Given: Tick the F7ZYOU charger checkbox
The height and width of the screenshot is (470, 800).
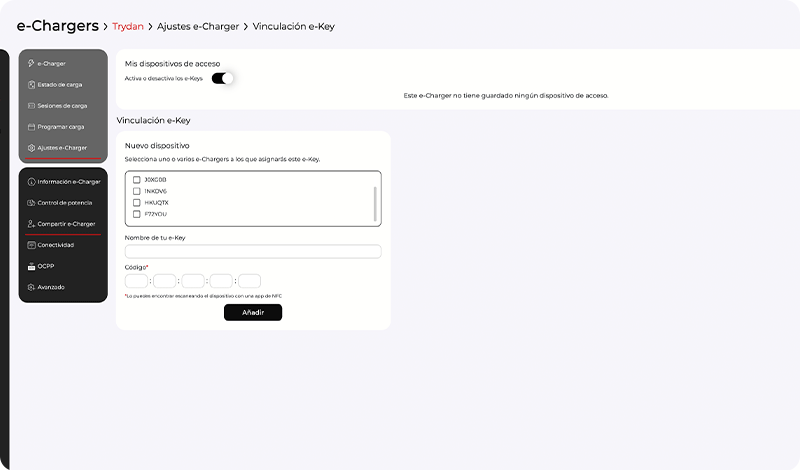Looking at the screenshot, I should [137, 213].
